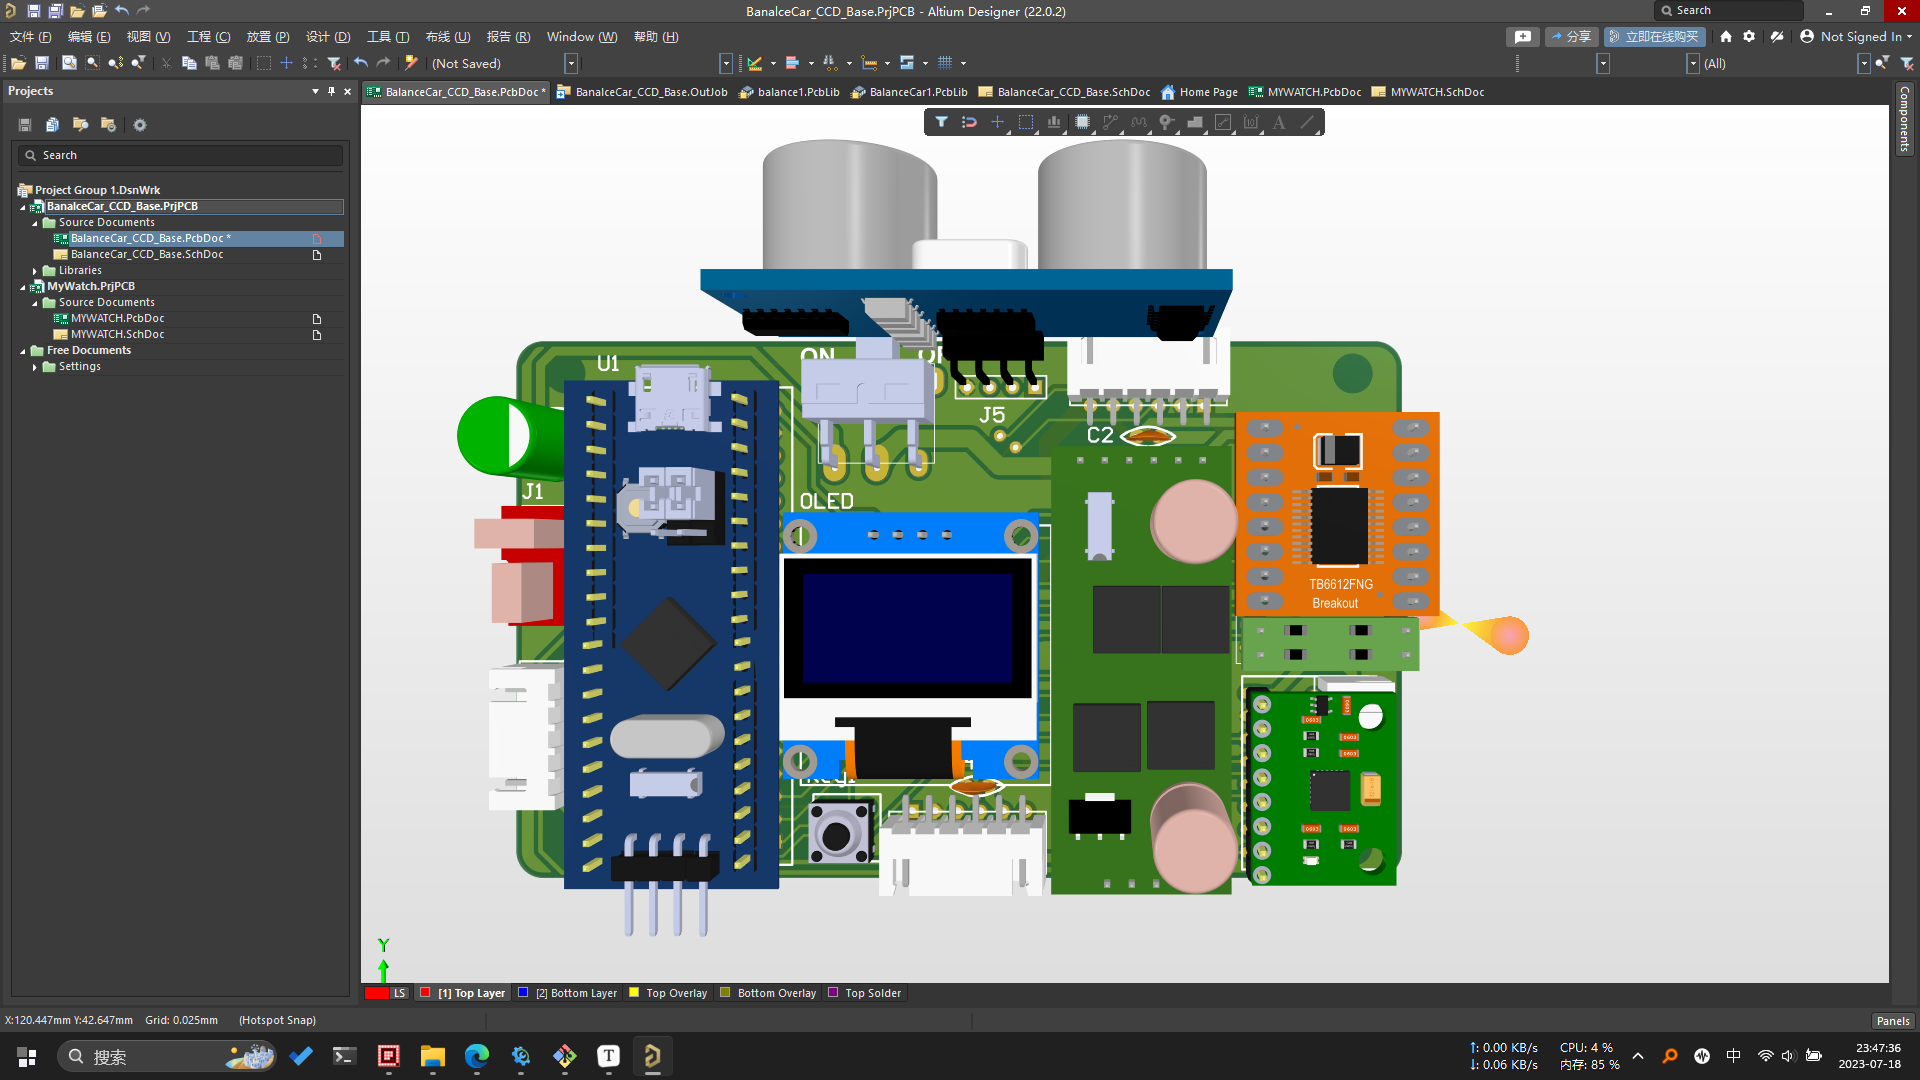Click the Undo arrow in main toolbar

coord(361,63)
